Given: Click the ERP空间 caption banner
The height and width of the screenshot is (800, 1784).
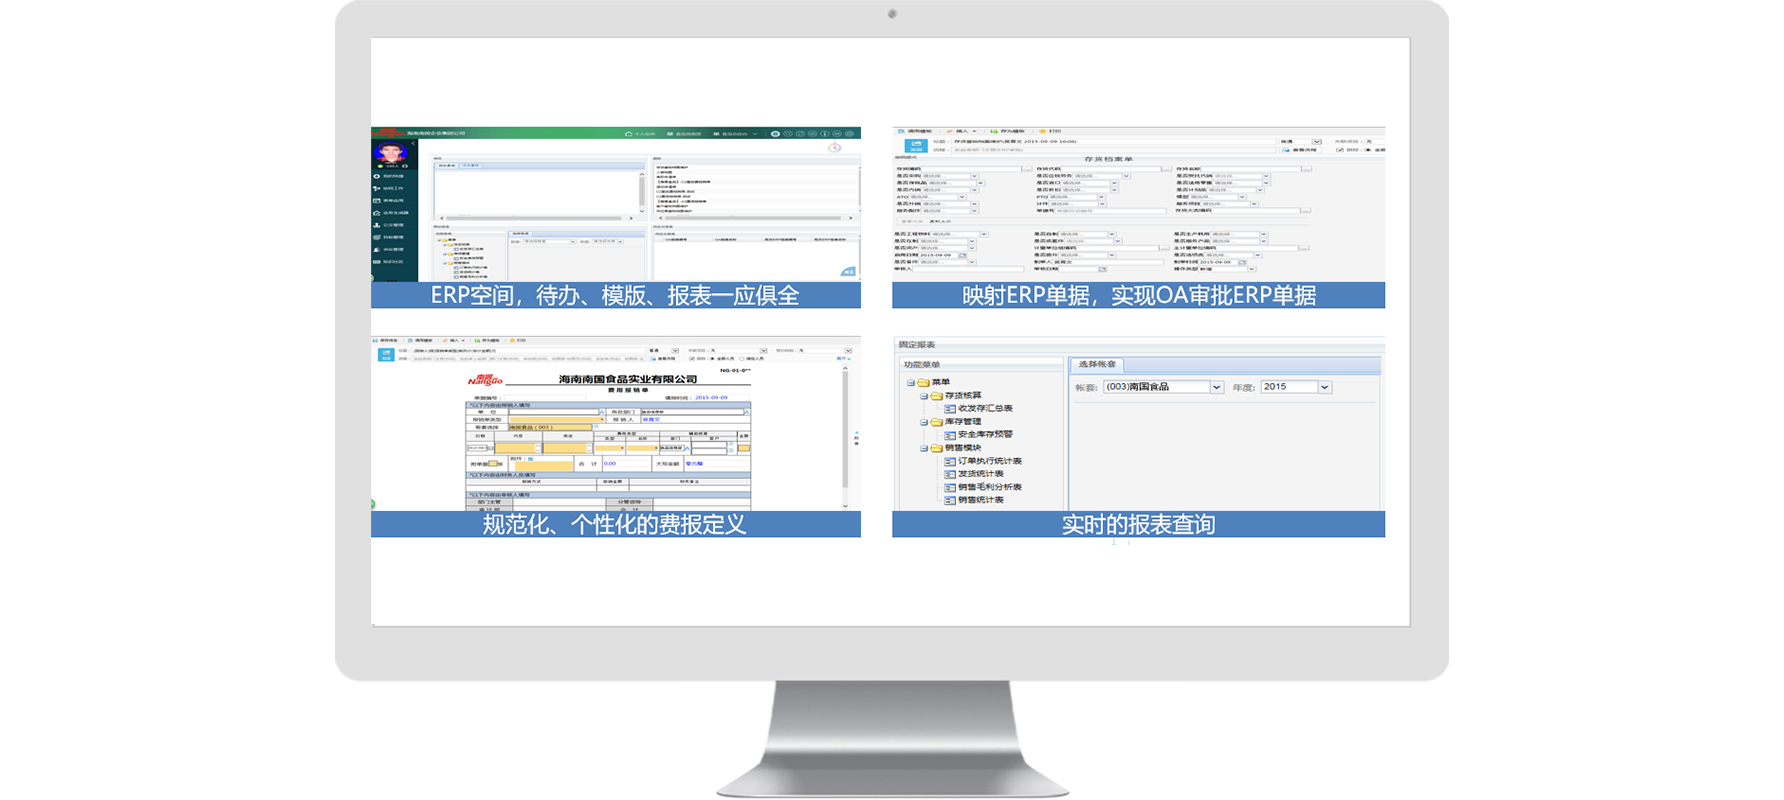Looking at the screenshot, I should point(615,295).
